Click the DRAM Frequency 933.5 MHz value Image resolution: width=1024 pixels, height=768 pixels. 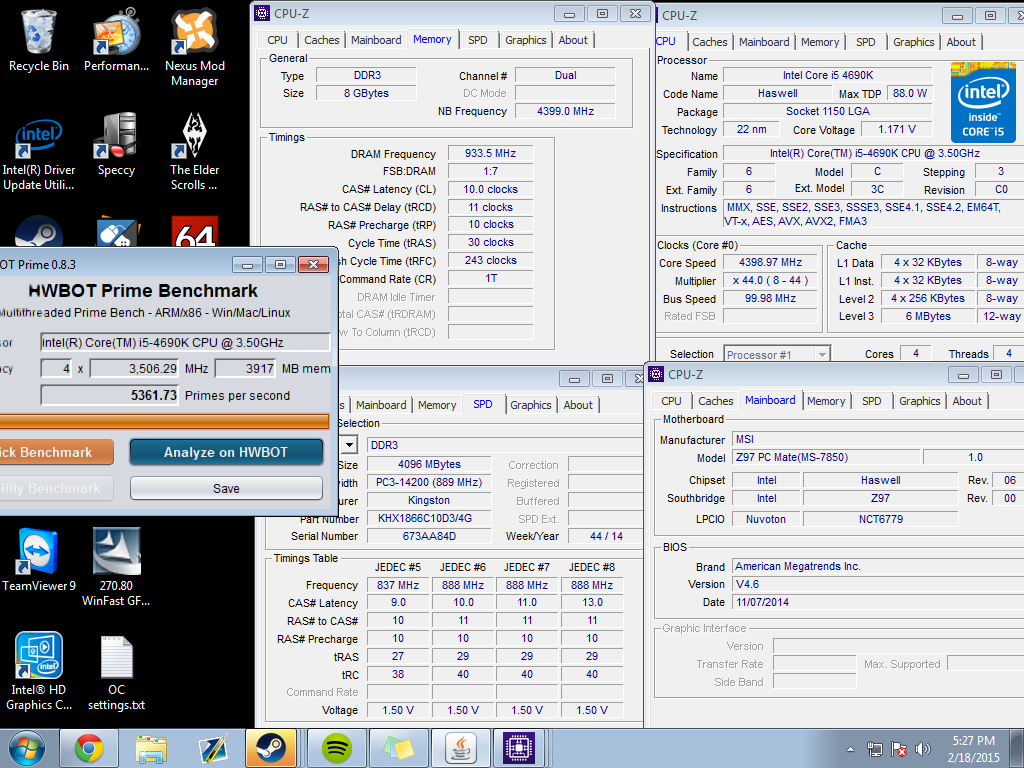[x=490, y=153]
